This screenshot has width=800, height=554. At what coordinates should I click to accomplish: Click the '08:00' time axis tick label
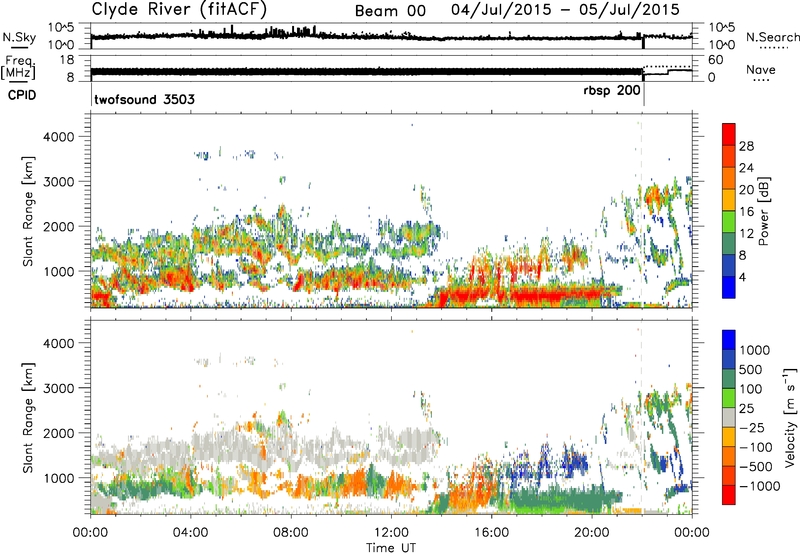coord(291,533)
